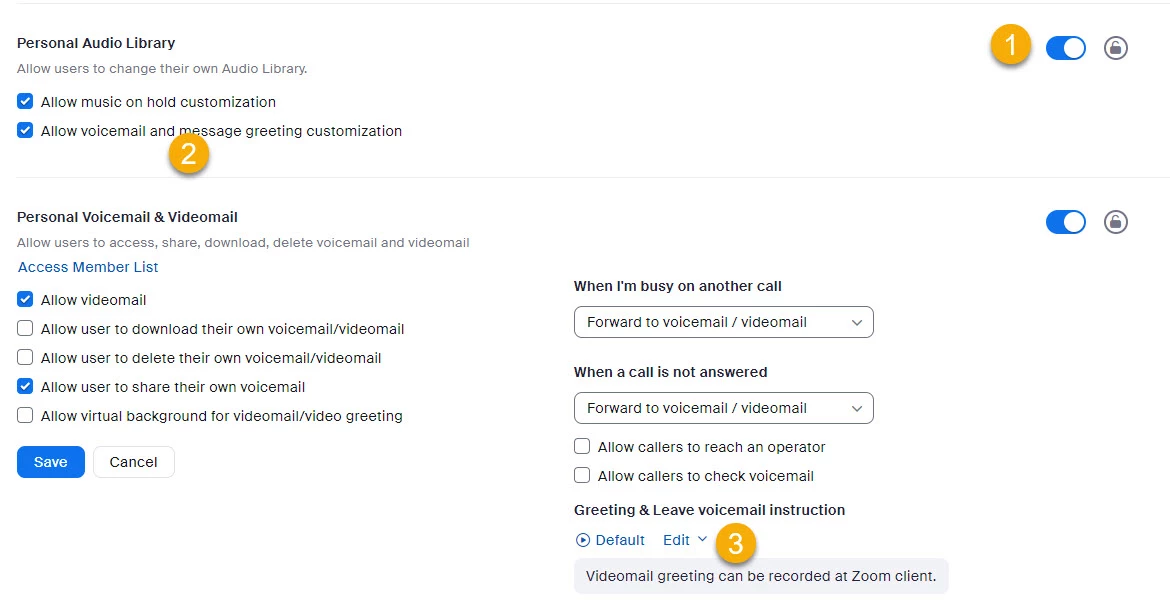Open When a call is not answered dropdown

click(723, 408)
